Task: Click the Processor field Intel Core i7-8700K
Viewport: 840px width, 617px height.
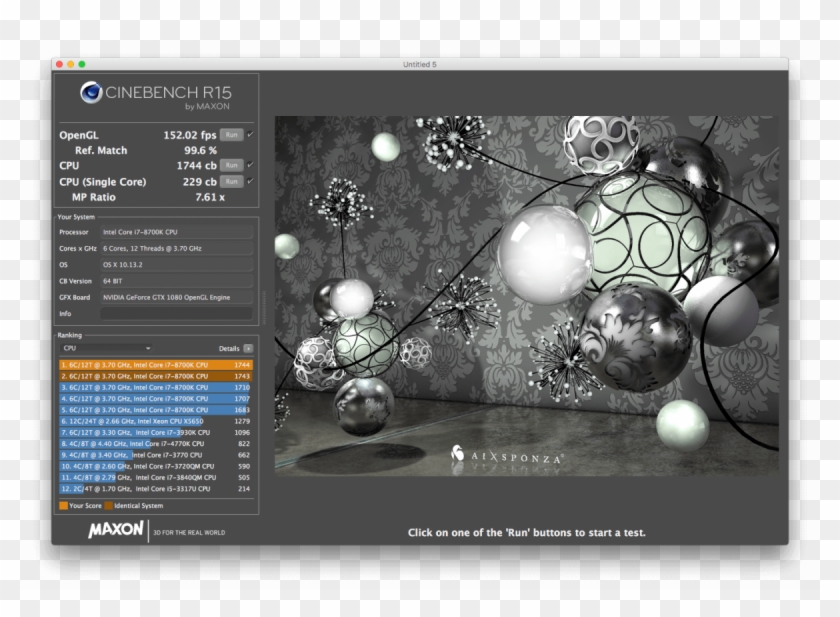Action: tap(176, 232)
